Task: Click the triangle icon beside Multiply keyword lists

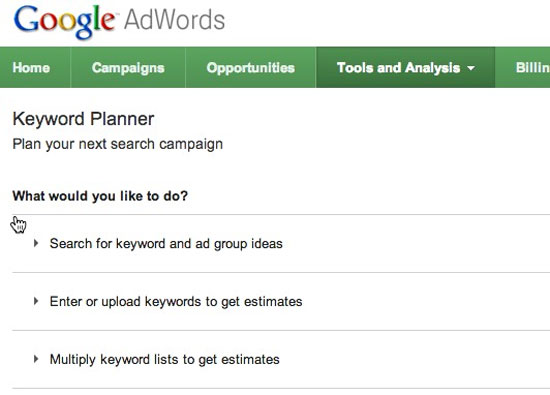Action: pyautogui.click(x=36, y=359)
